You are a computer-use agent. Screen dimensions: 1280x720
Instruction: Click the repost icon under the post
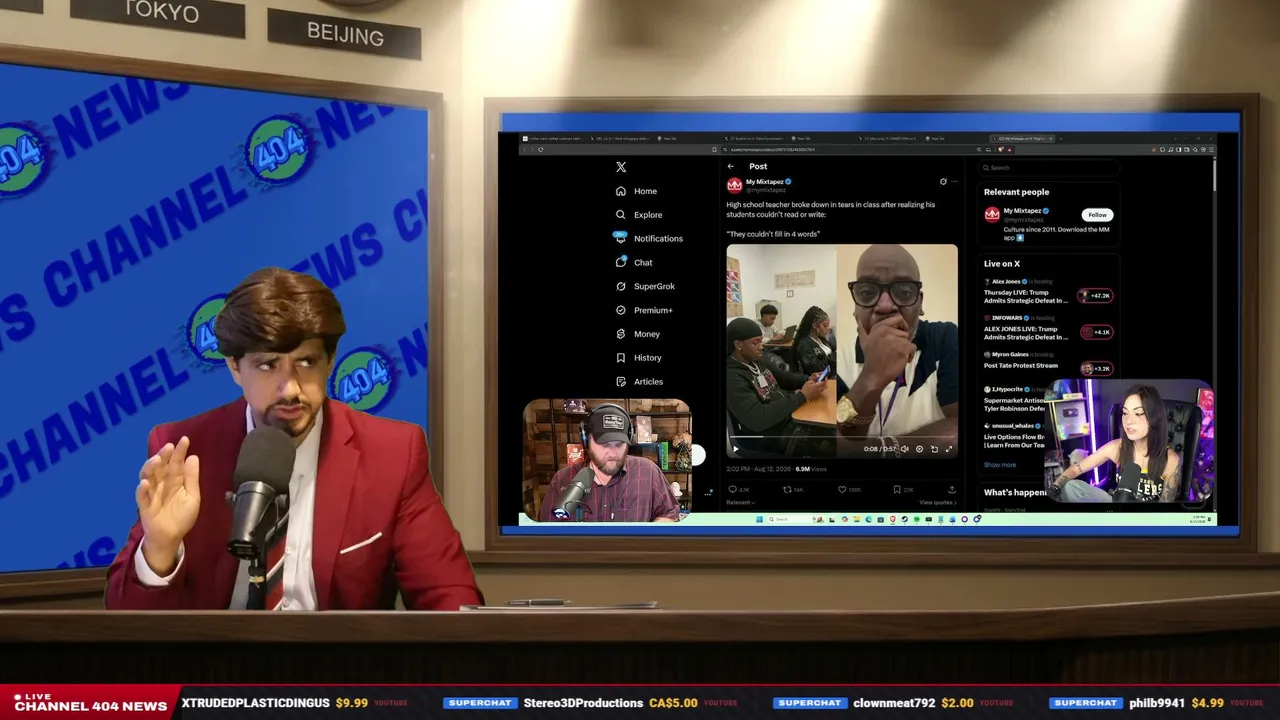click(787, 489)
